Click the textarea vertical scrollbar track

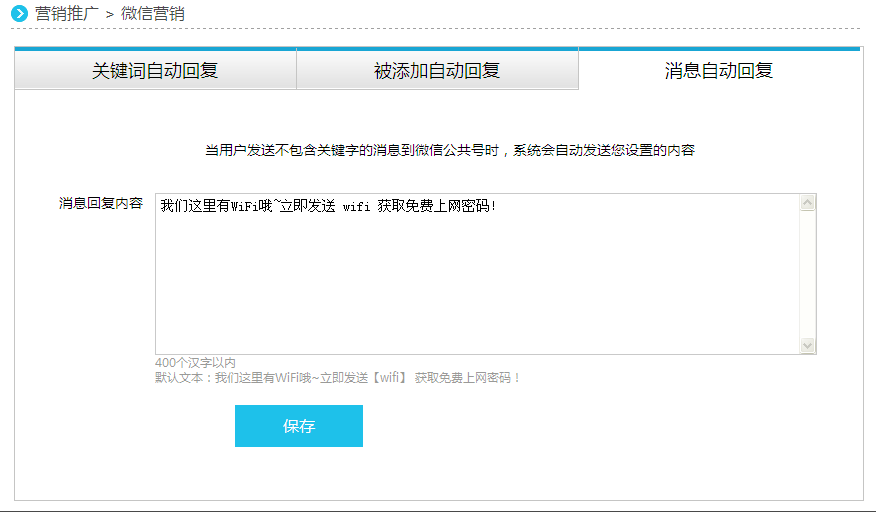point(808,274)
